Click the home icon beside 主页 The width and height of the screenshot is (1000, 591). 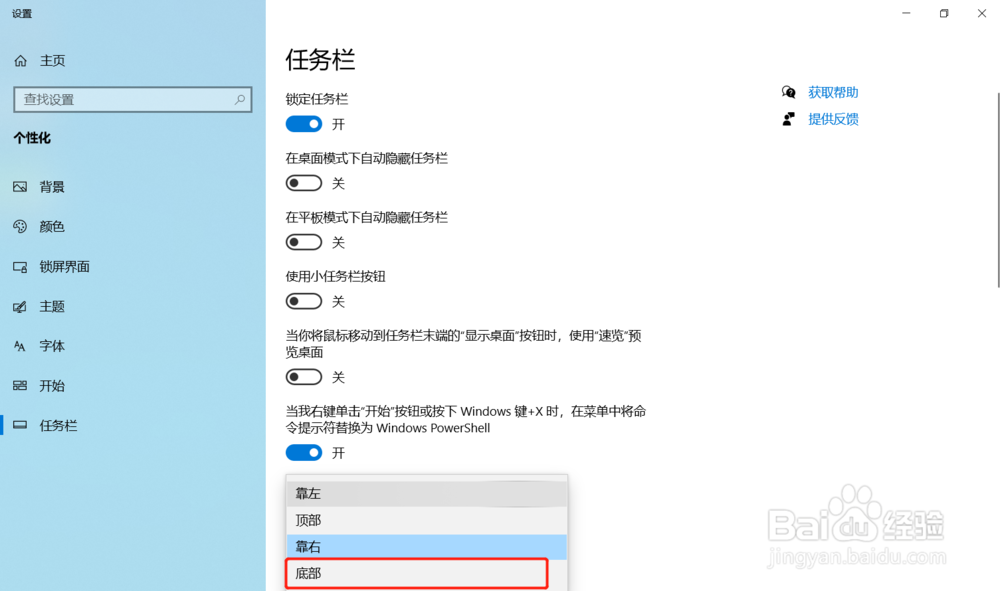[x=20, y=61]
